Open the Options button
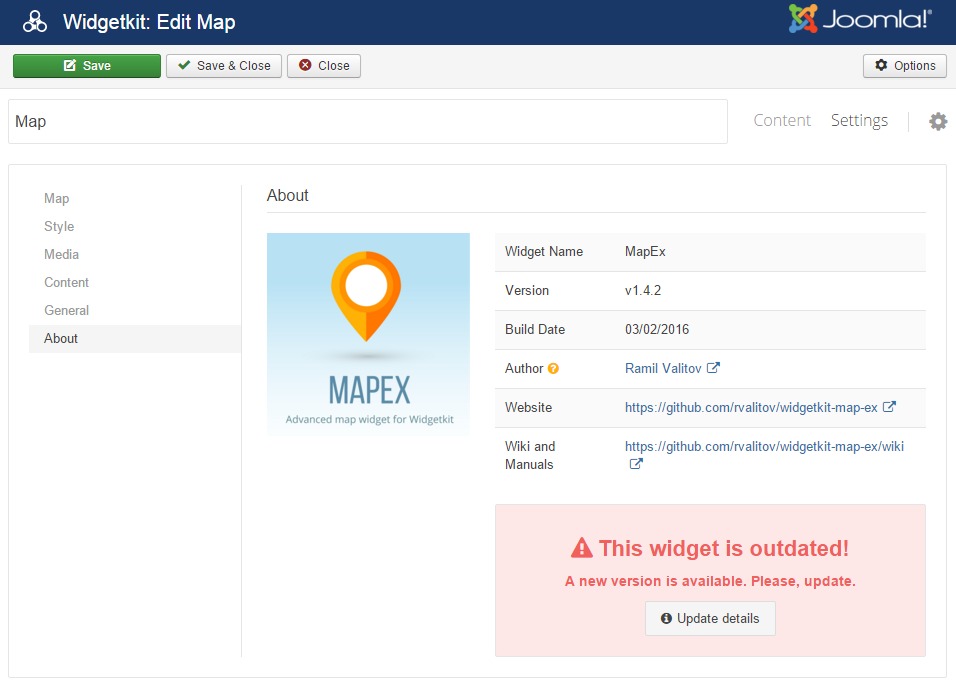Viewport: 956px width, 689px height. click(x=905, y=66)
